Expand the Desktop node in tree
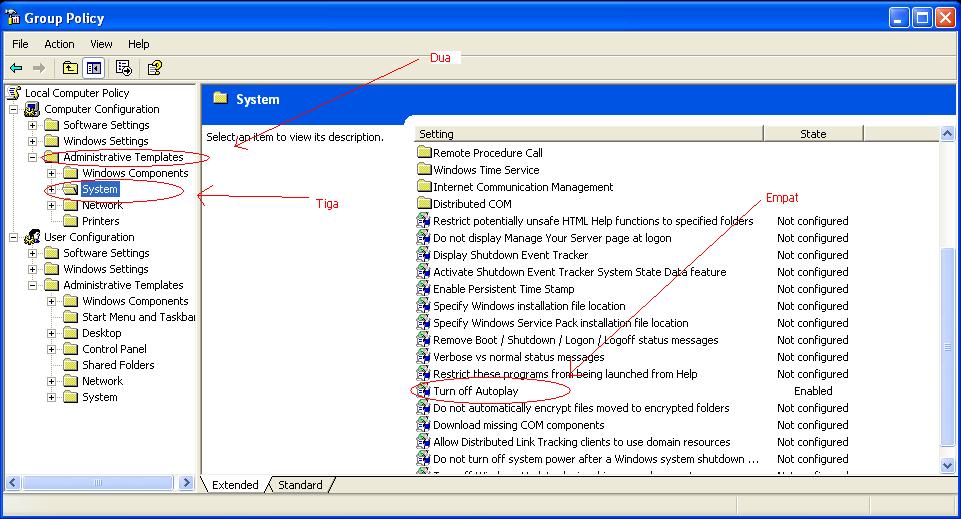This screenshot has height=519, width=961. 52,333
